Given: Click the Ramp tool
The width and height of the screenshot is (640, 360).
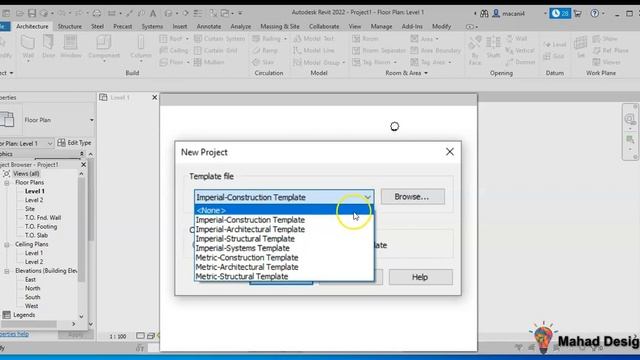Looking at the screenshot, I should coord(265,51).
